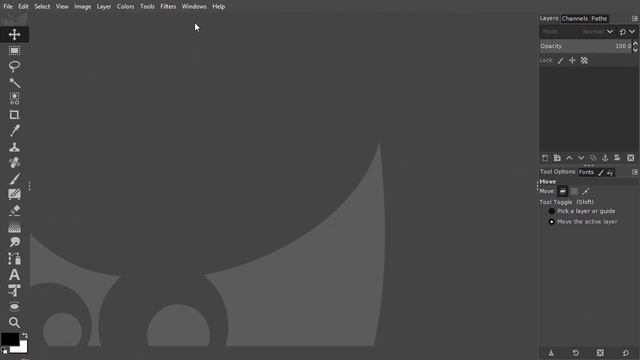
Task: Toggle lock position and size in Layers
Action: pyautogui.click(x=572, y=60)
